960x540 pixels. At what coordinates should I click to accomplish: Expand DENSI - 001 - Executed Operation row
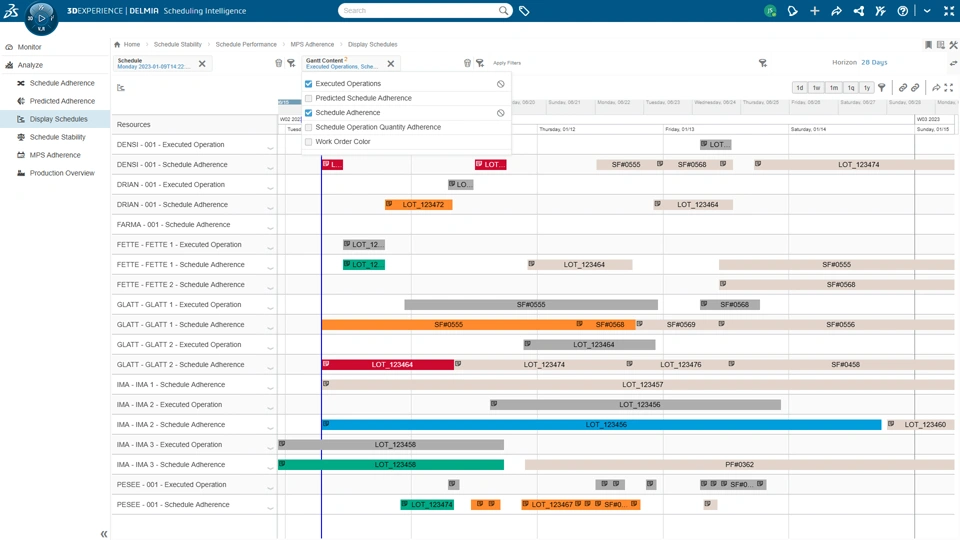pyautogui.click(x=270, y=149)
